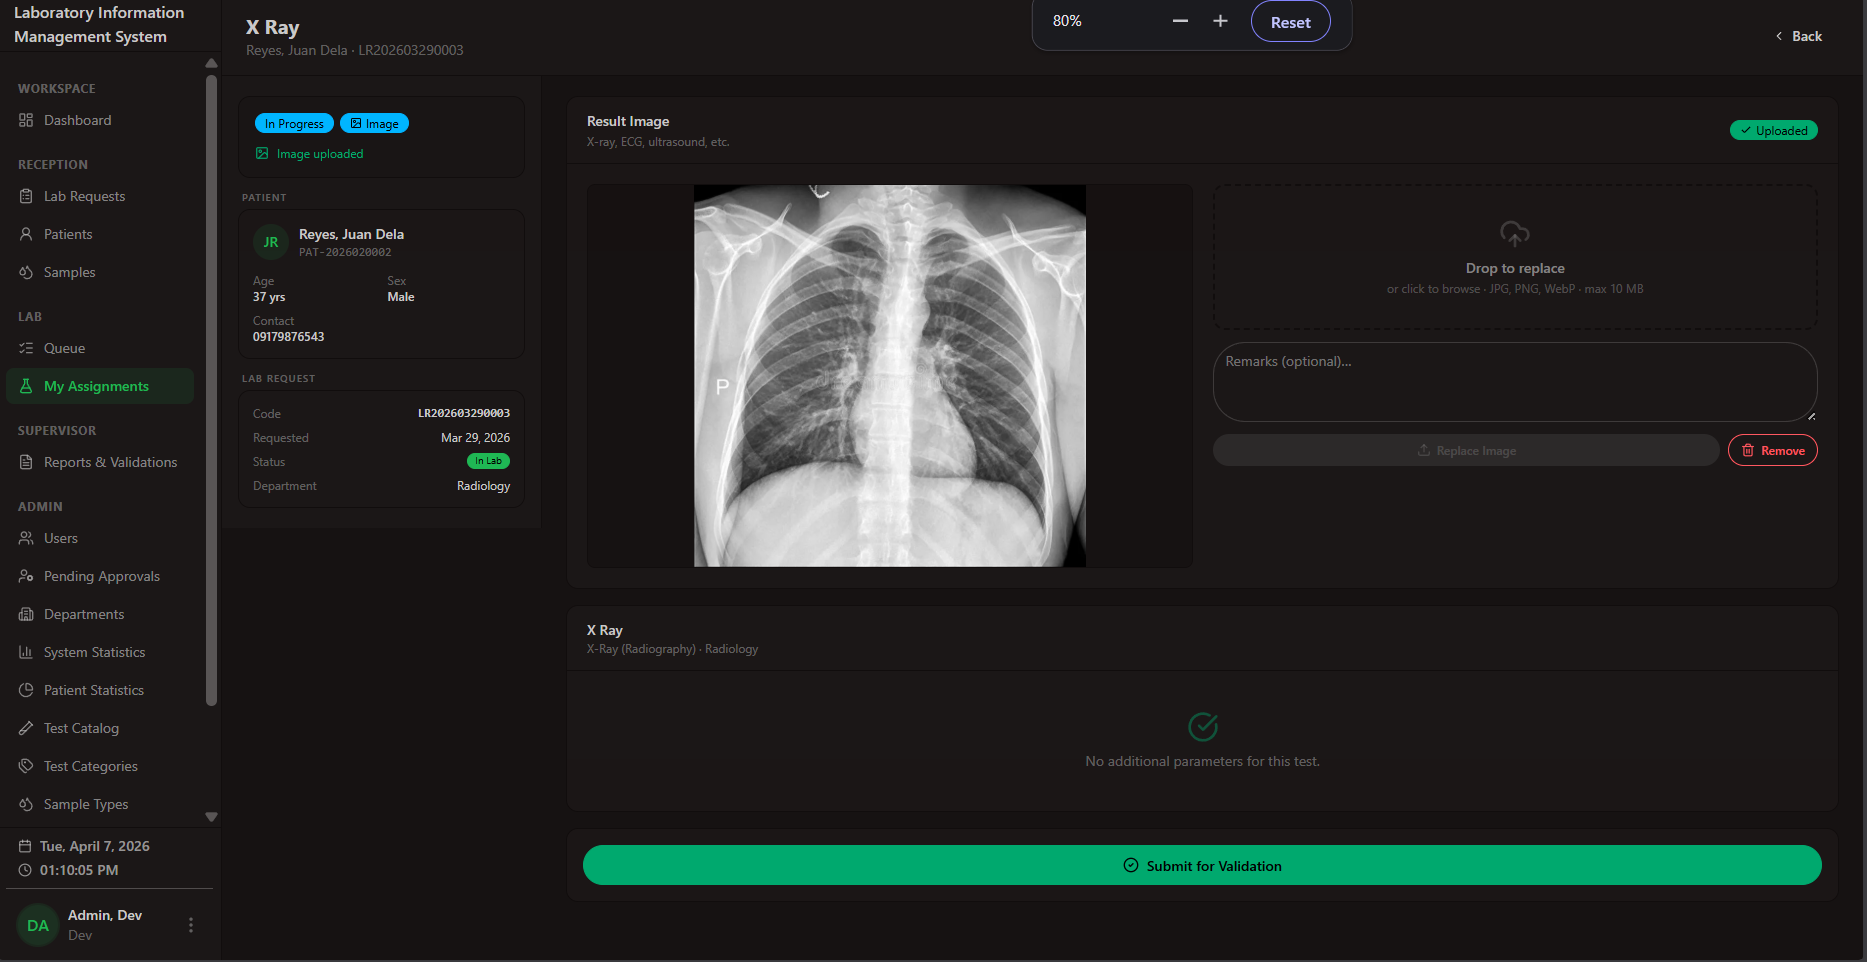Screen dimensions: 1867x962
Task: Select lab request code LR202603290003
Action: 464,413
